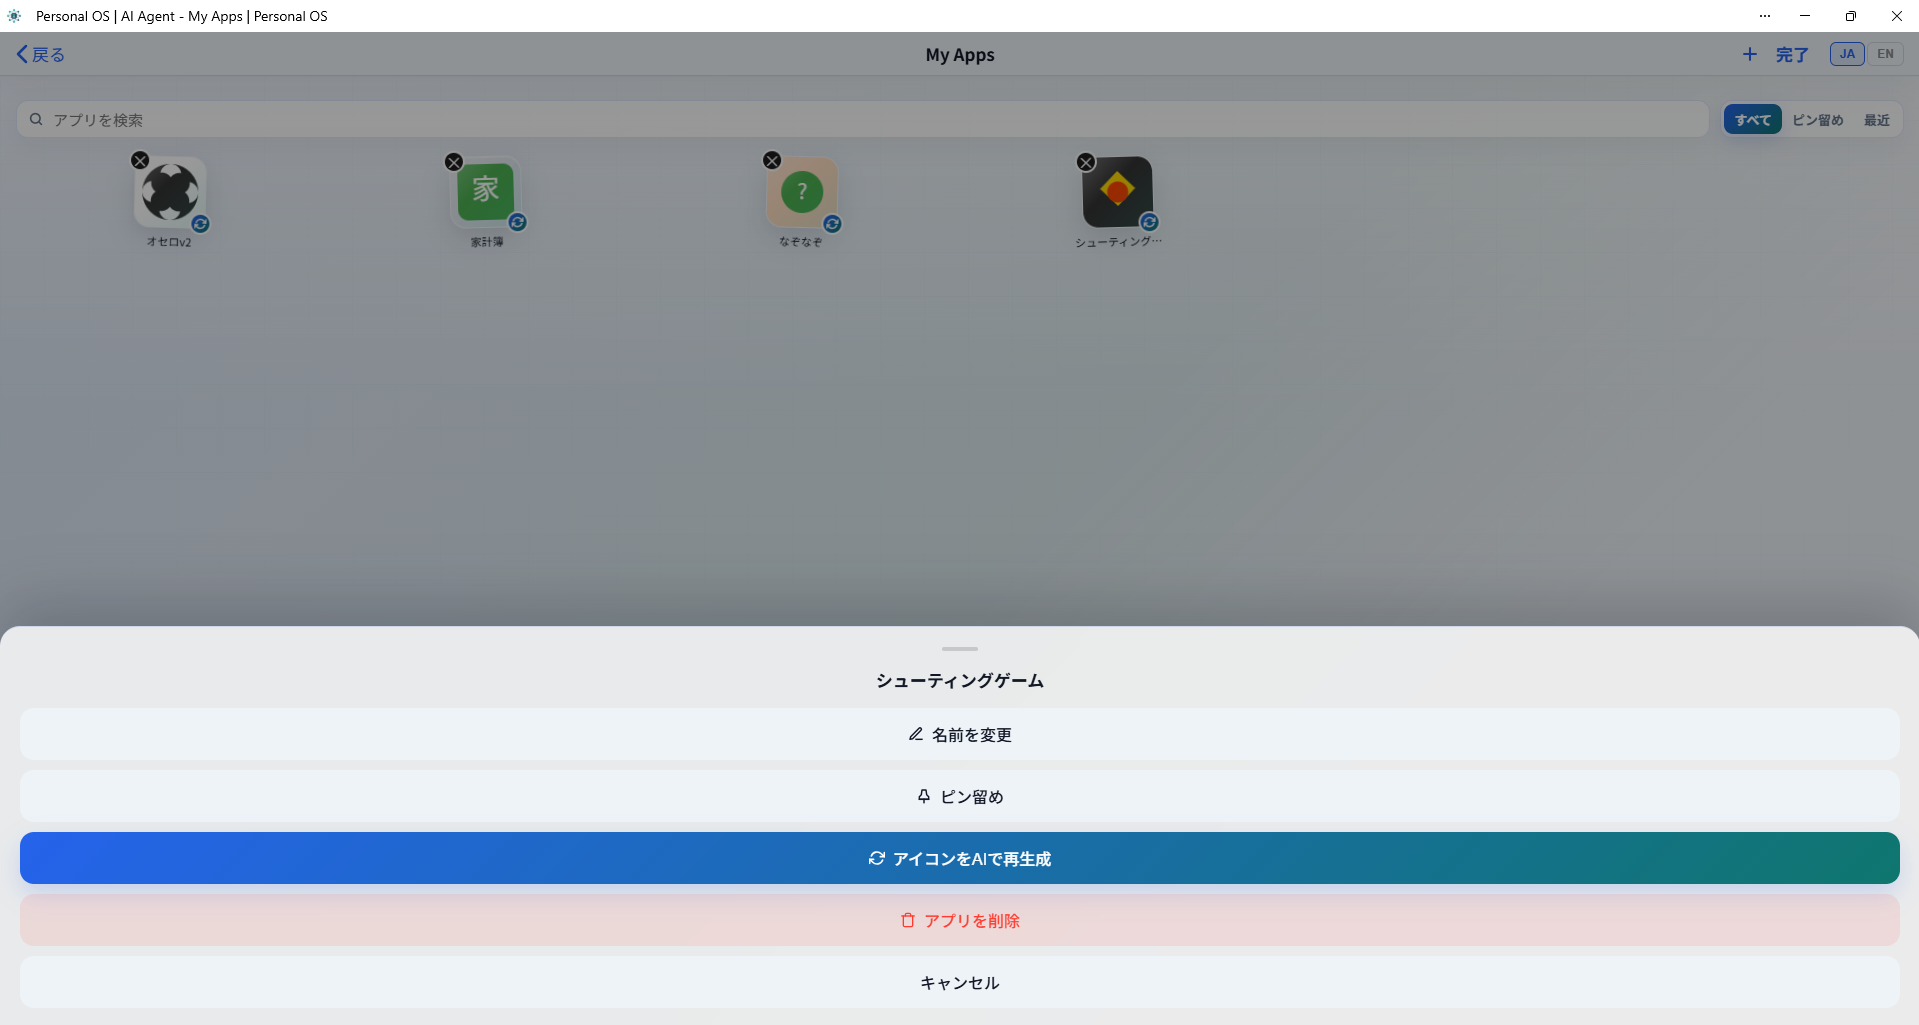Switch language to JA
The image size is (1919, 1025).
(x=1847, y=54)
